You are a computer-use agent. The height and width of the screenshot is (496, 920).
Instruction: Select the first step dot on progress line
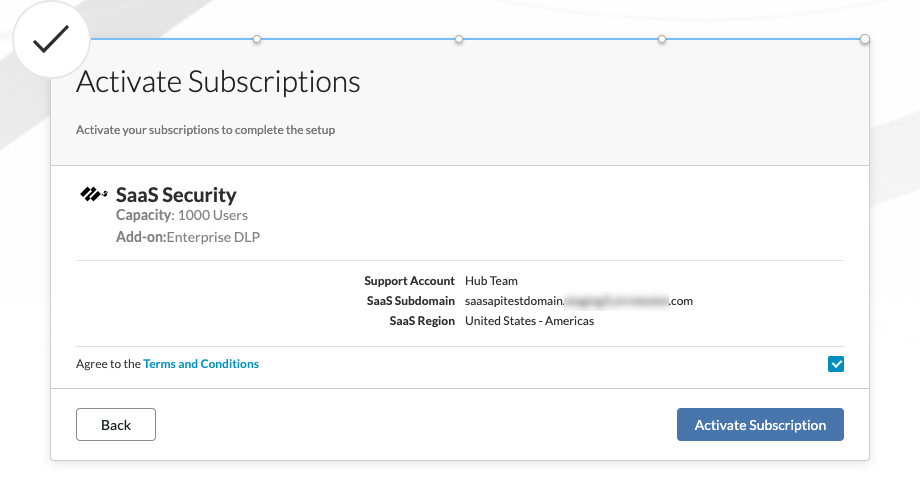257,39
